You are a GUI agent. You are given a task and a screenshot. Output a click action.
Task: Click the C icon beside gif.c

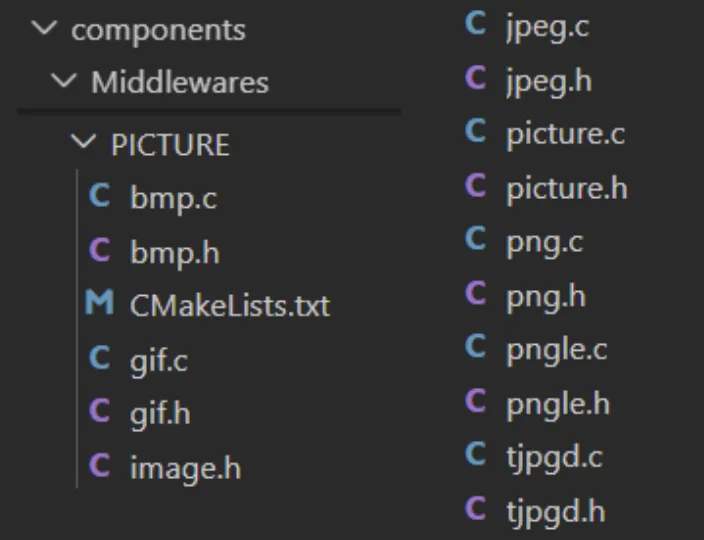coord(100,357)
